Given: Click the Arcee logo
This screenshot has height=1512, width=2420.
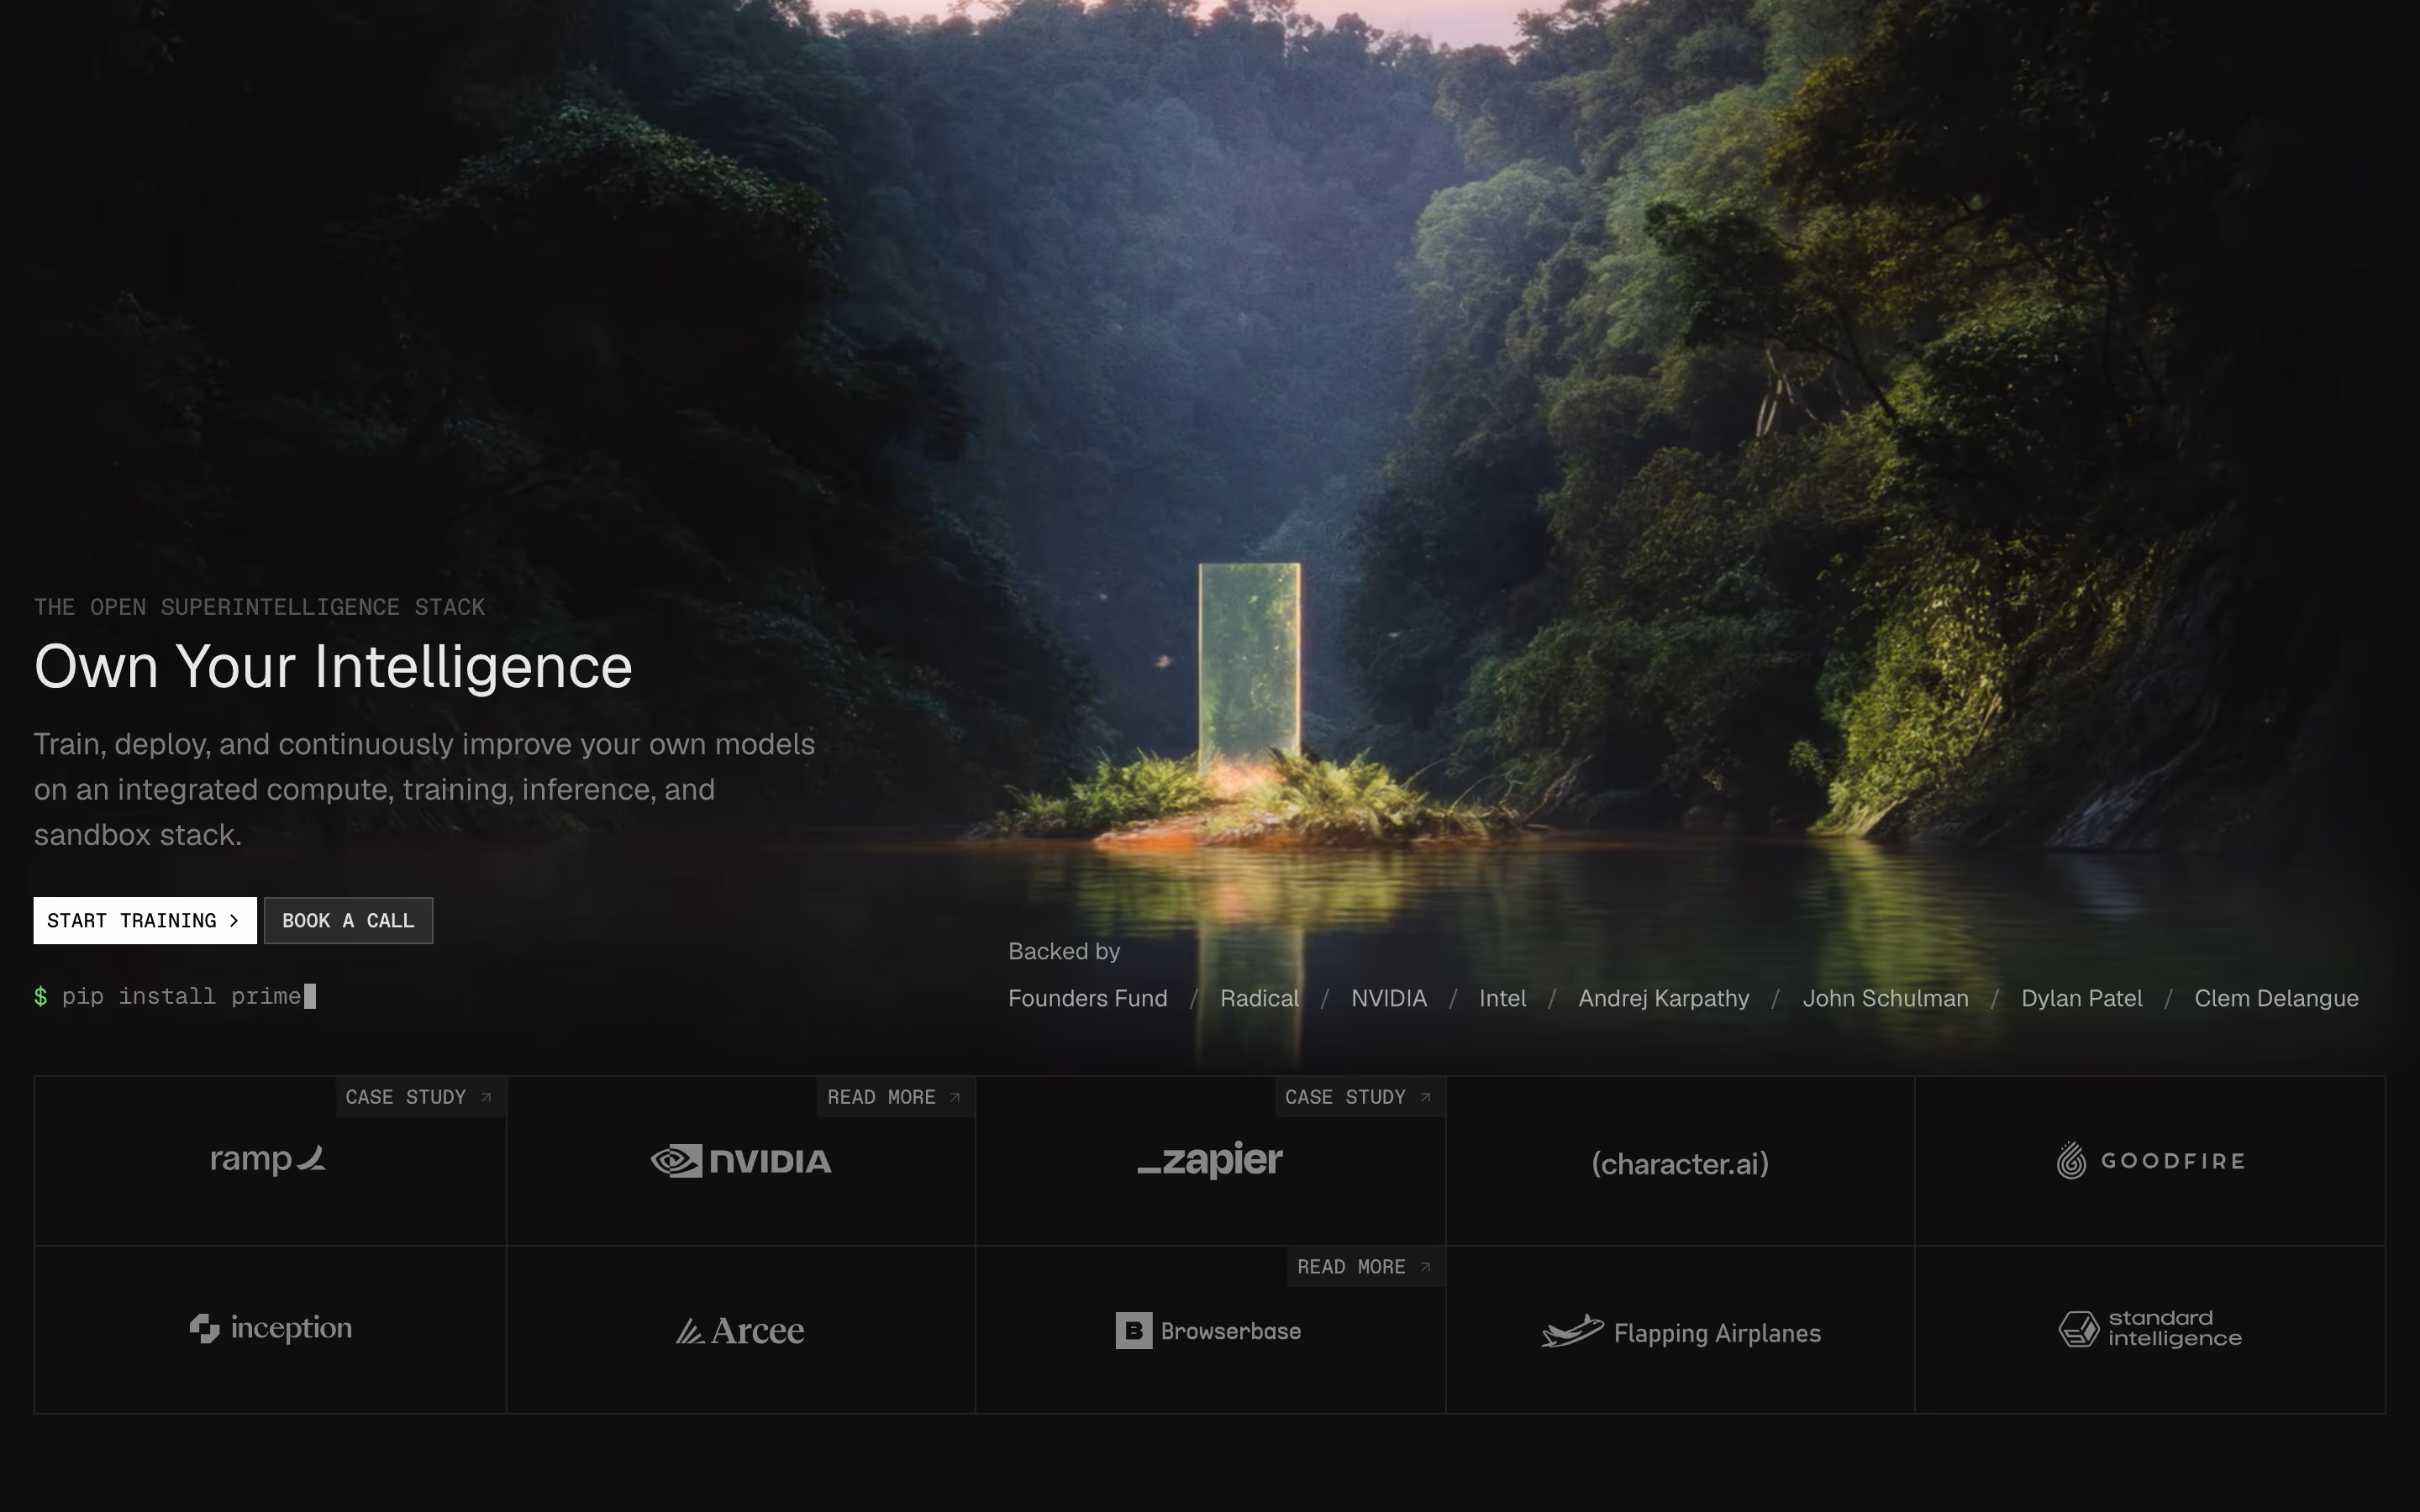Looking at the screenshot, I should (x=740, y=1330).
